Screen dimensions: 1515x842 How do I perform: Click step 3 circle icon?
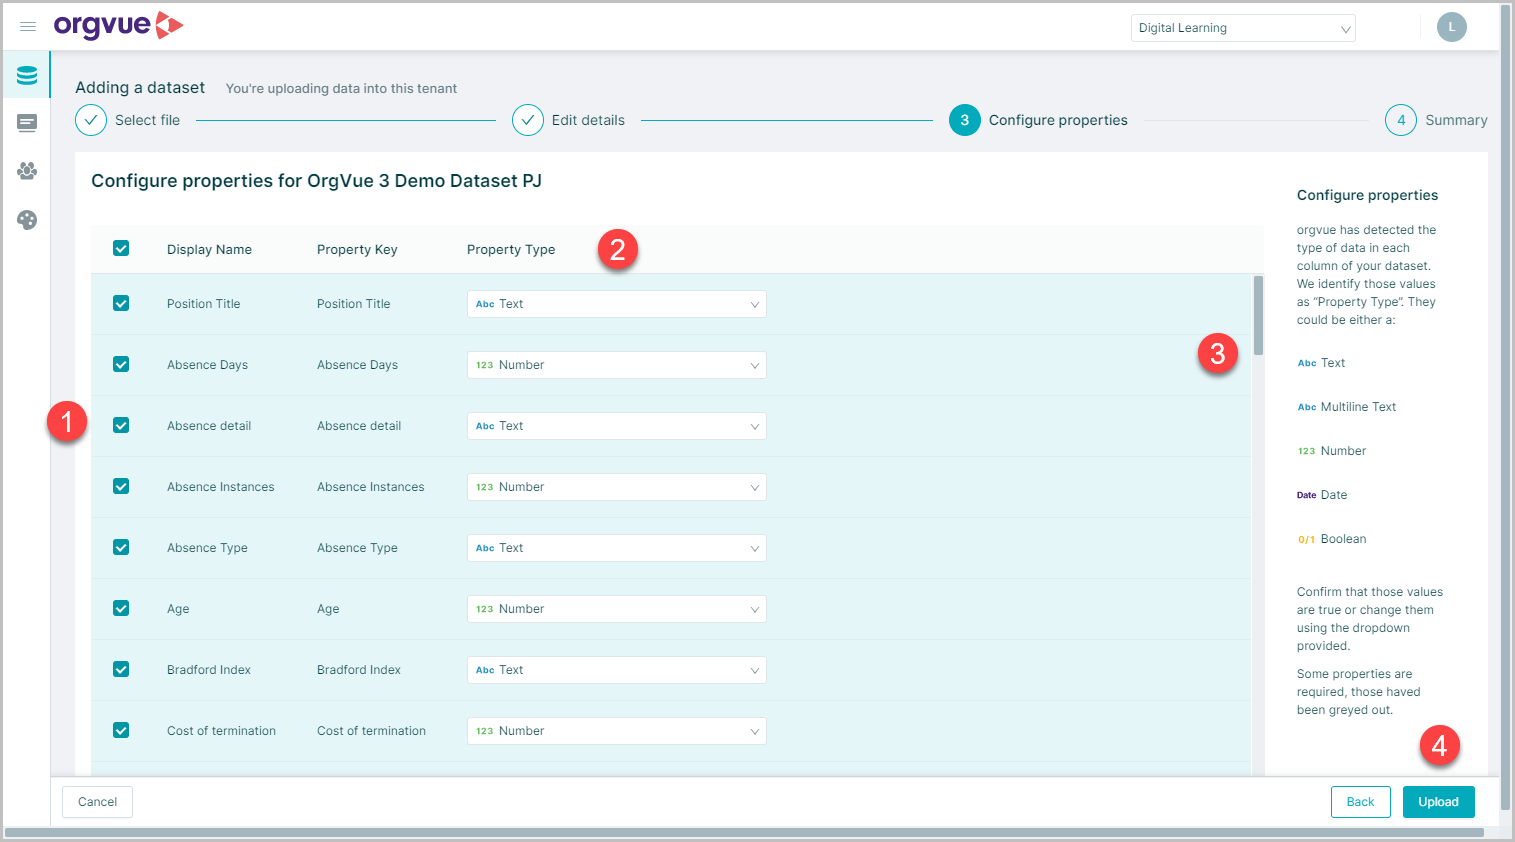pos(965,120)
